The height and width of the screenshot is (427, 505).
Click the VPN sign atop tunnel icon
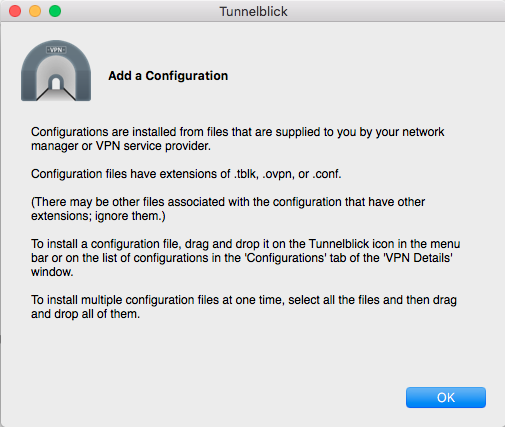pyautogui.click(x=56, y=50)
